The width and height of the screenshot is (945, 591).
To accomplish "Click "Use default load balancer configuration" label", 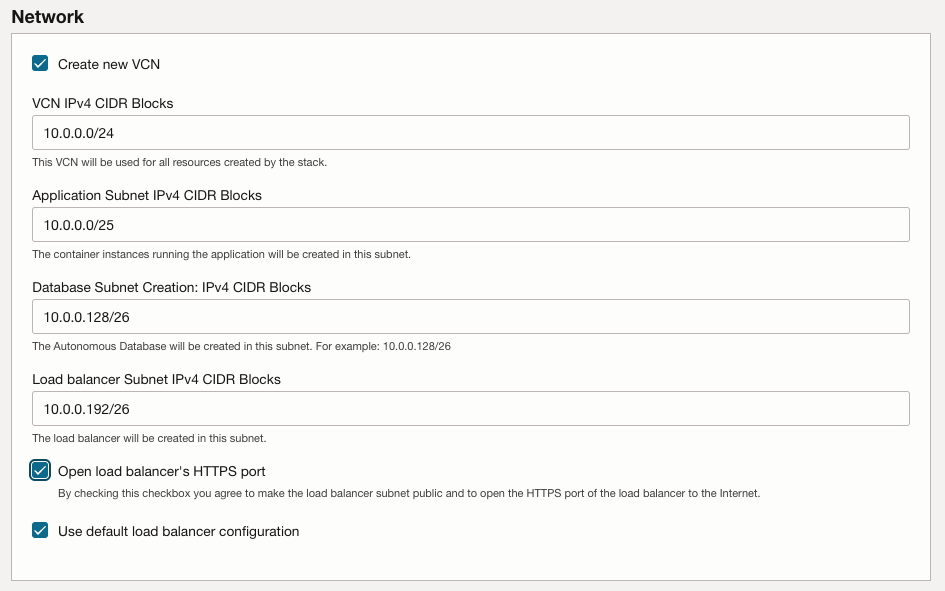I will [x=178, y=531].
